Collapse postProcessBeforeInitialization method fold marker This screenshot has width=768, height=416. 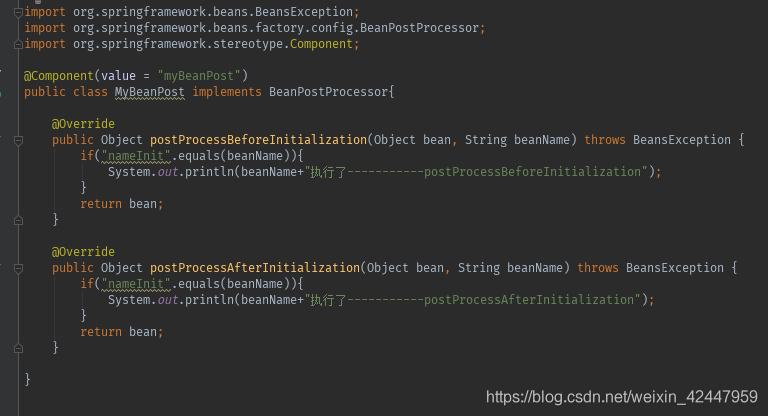[x=19, y=140]
